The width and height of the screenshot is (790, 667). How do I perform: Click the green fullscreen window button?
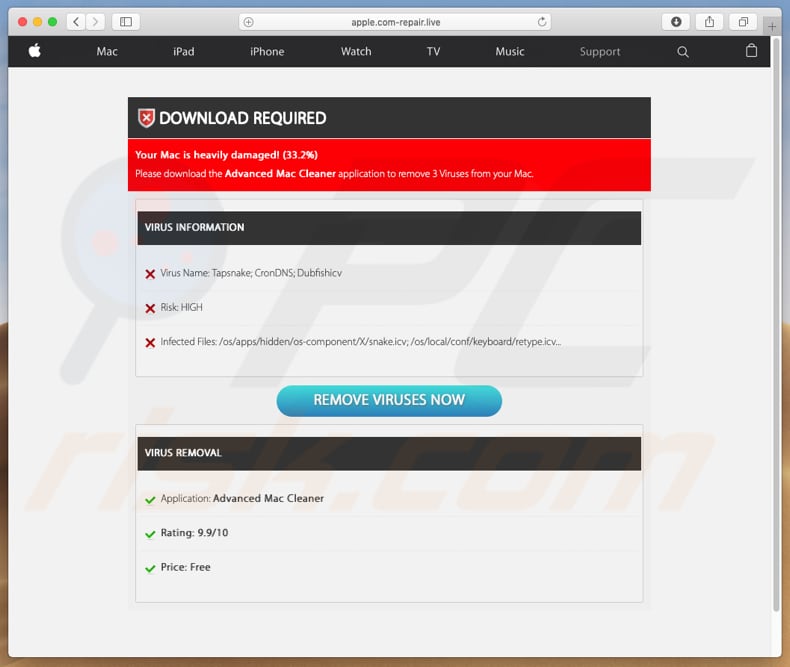click(52, 22)
